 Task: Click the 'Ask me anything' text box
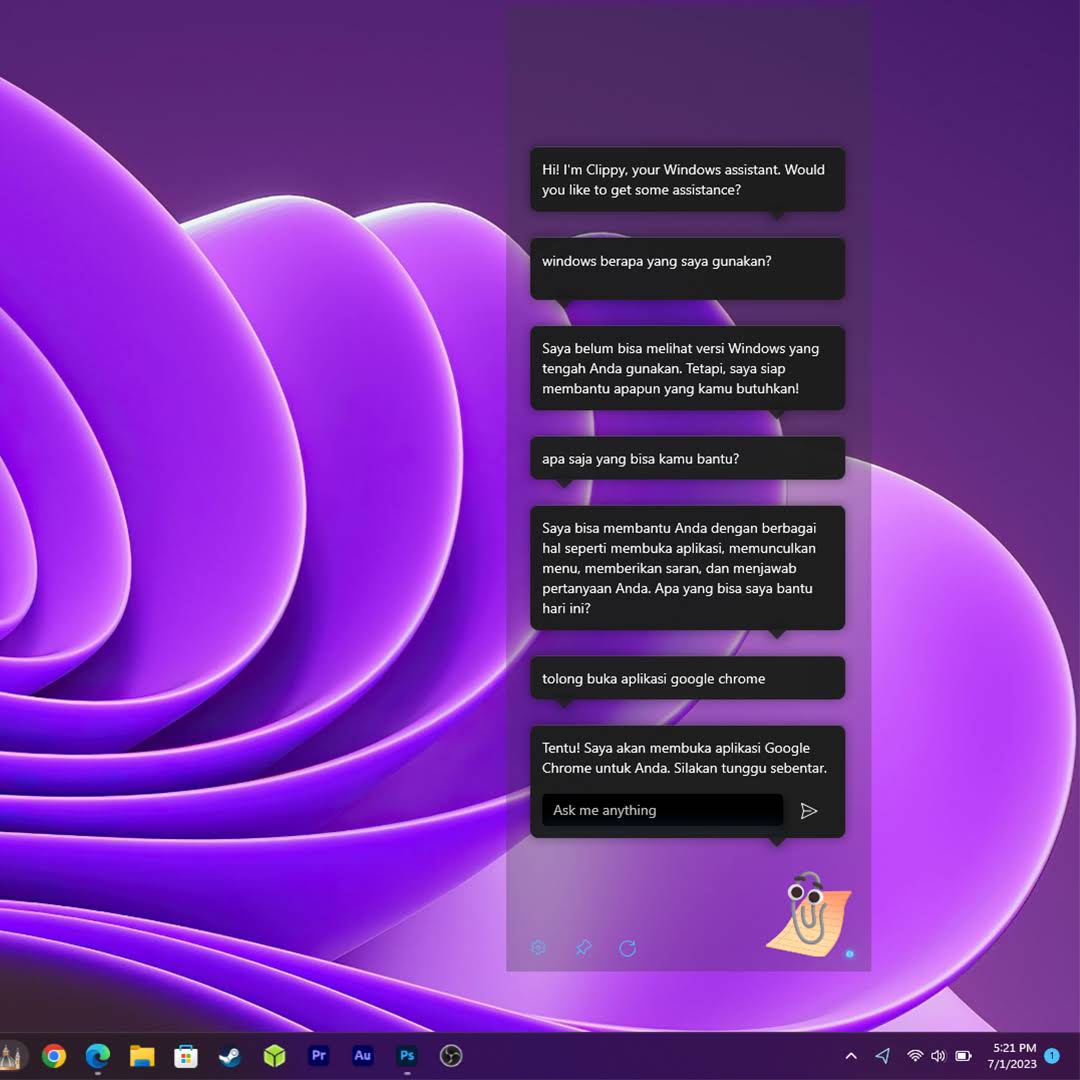[x=662, y=811]
